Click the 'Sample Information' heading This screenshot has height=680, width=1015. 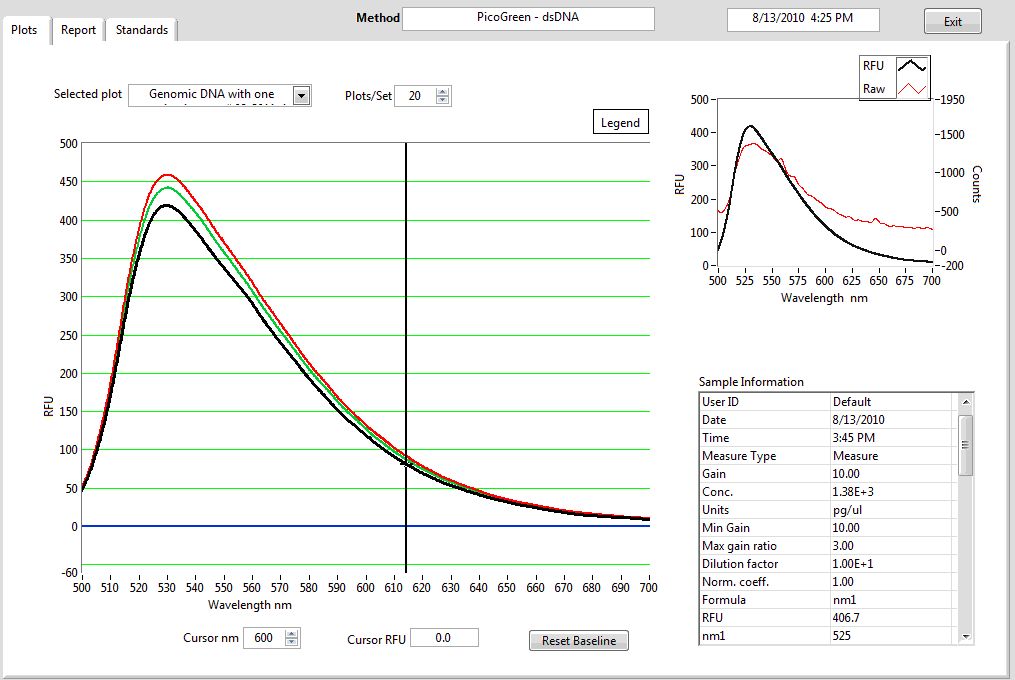(751, 382)
